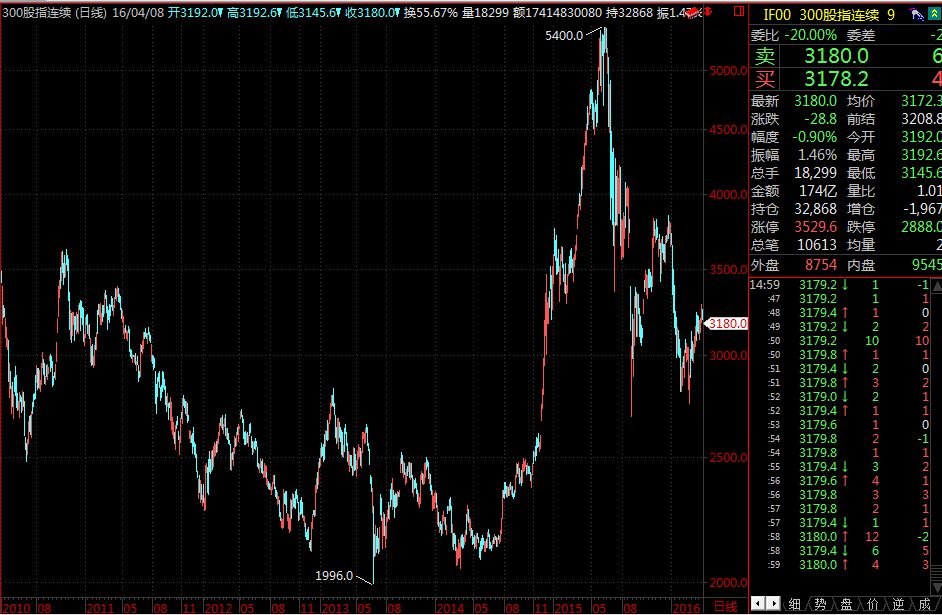This screenshot has width=942, height=615.
Task: Click the 300股指连续 name in quote panel
Action: [840, 15]
